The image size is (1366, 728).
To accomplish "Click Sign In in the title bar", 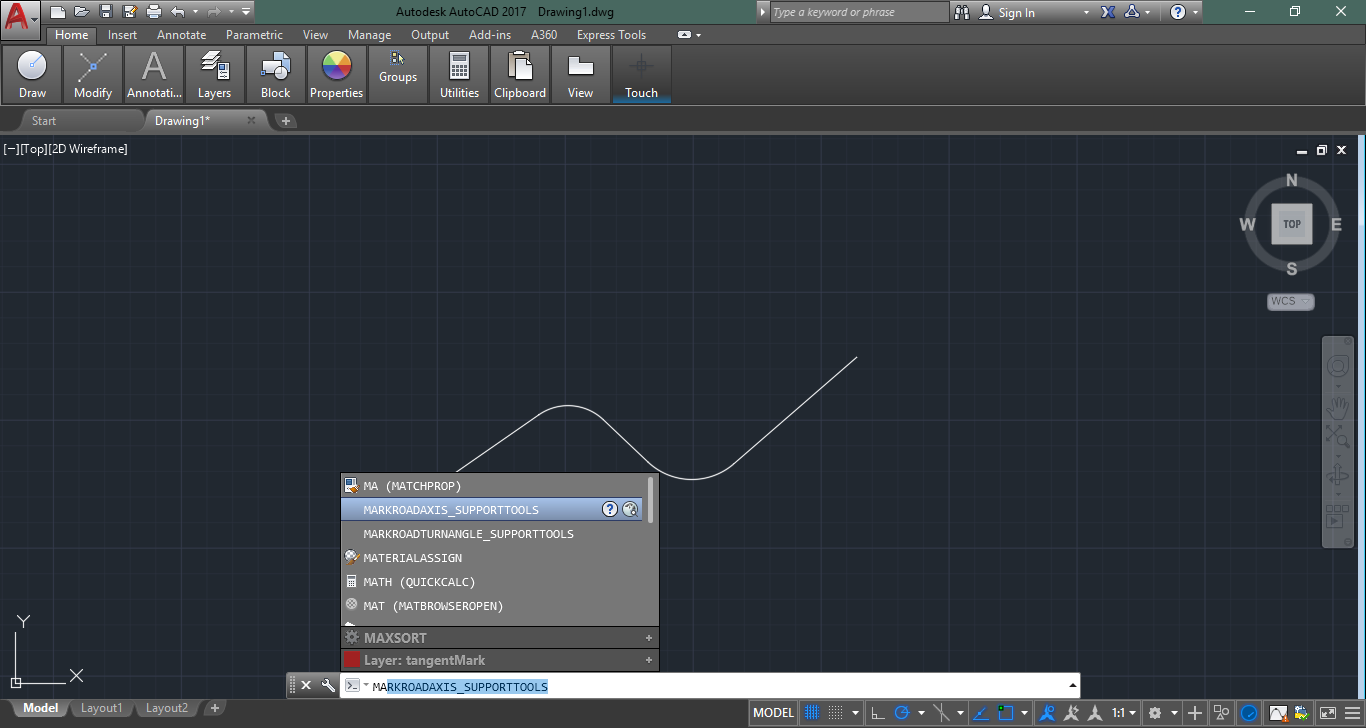I will [x=1016, y=13].
